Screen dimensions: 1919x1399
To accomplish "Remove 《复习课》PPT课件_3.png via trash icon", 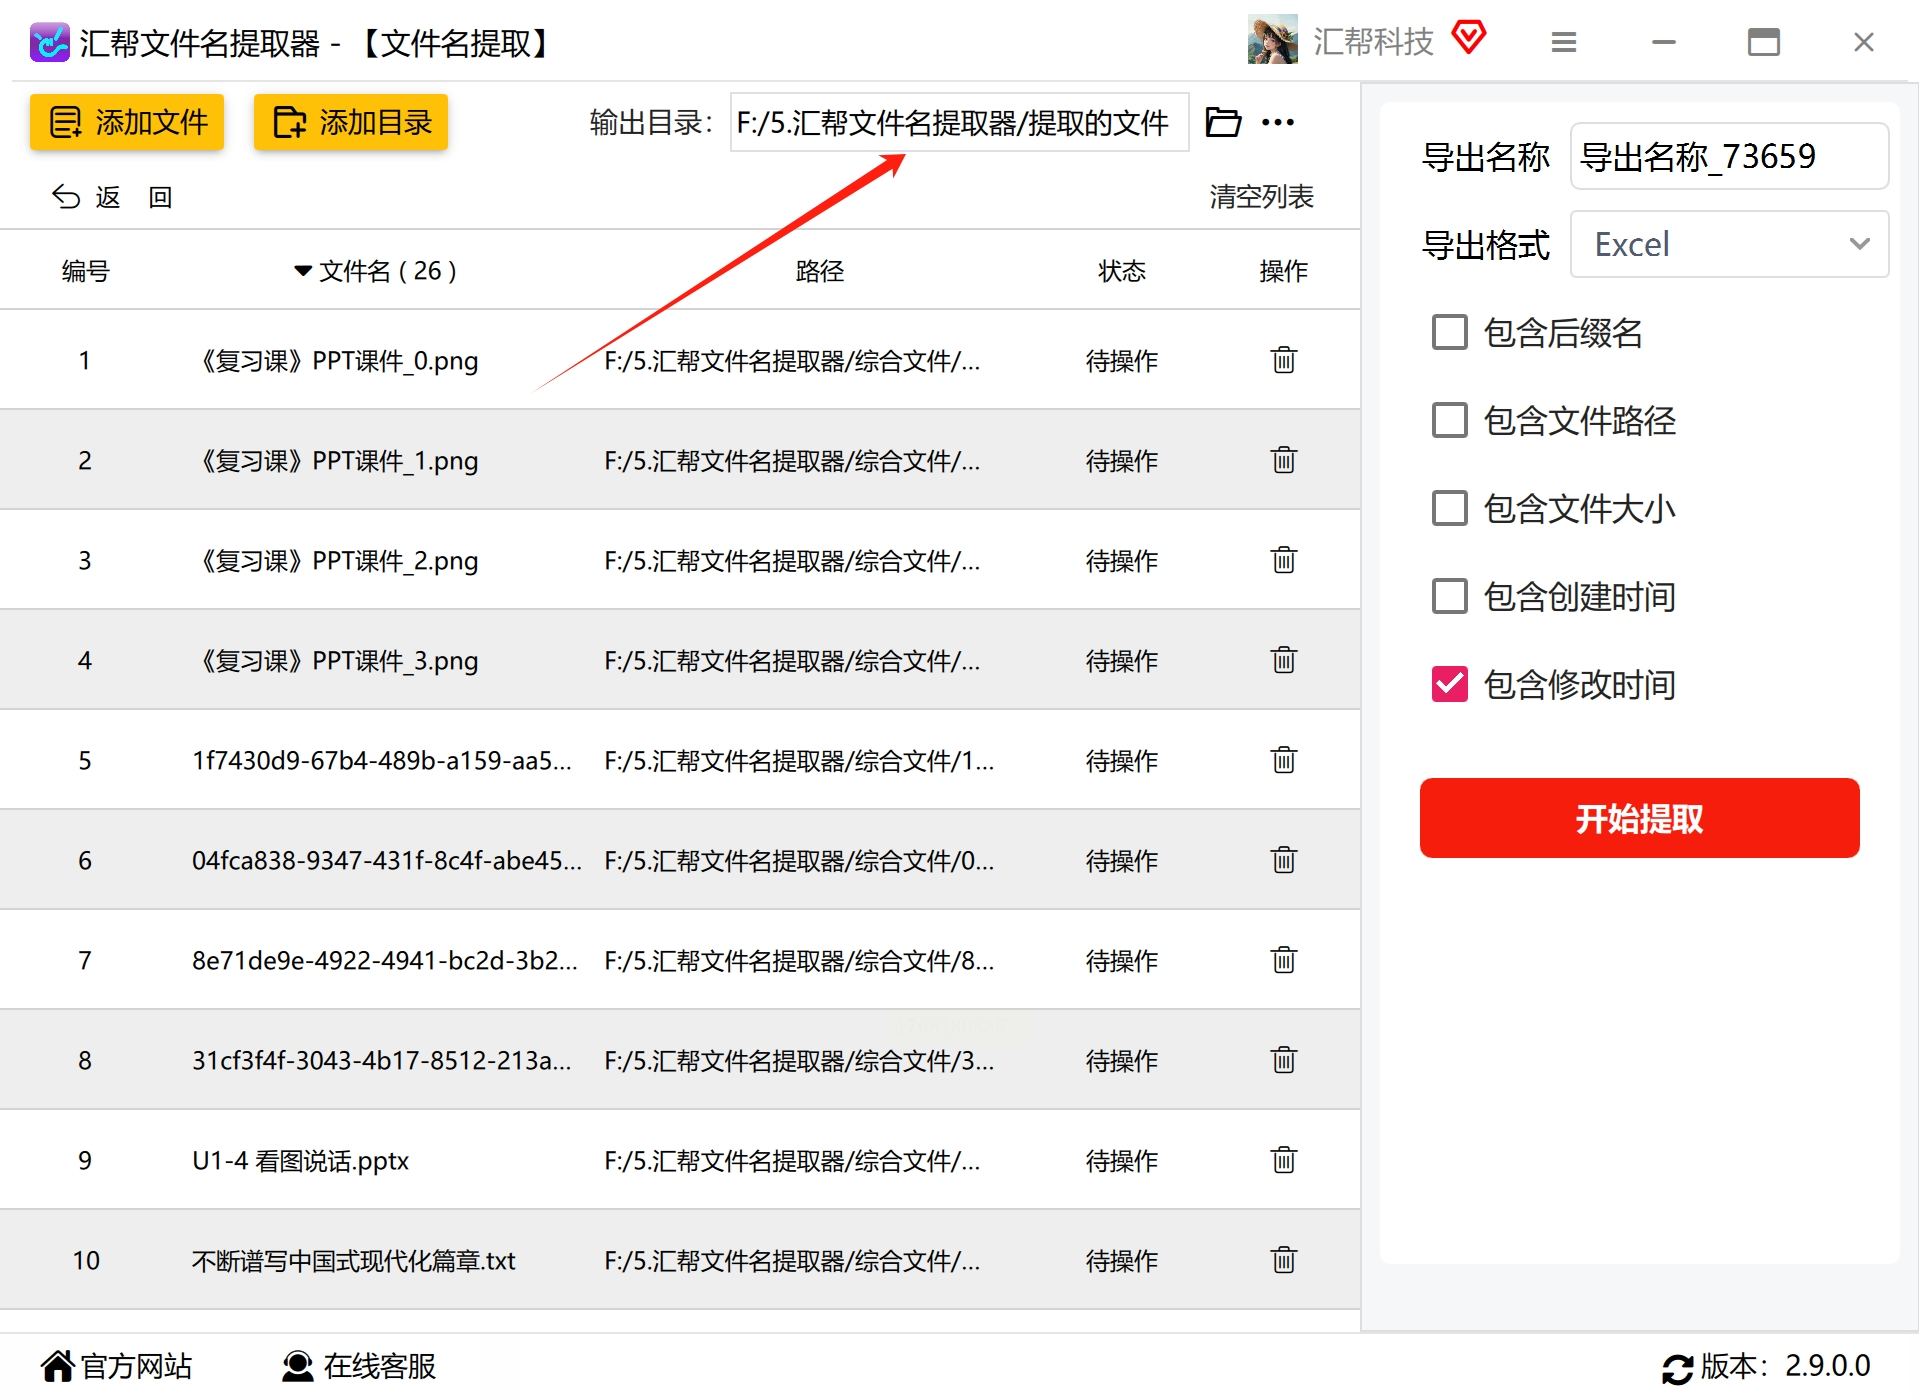I will pos(1284,660).
